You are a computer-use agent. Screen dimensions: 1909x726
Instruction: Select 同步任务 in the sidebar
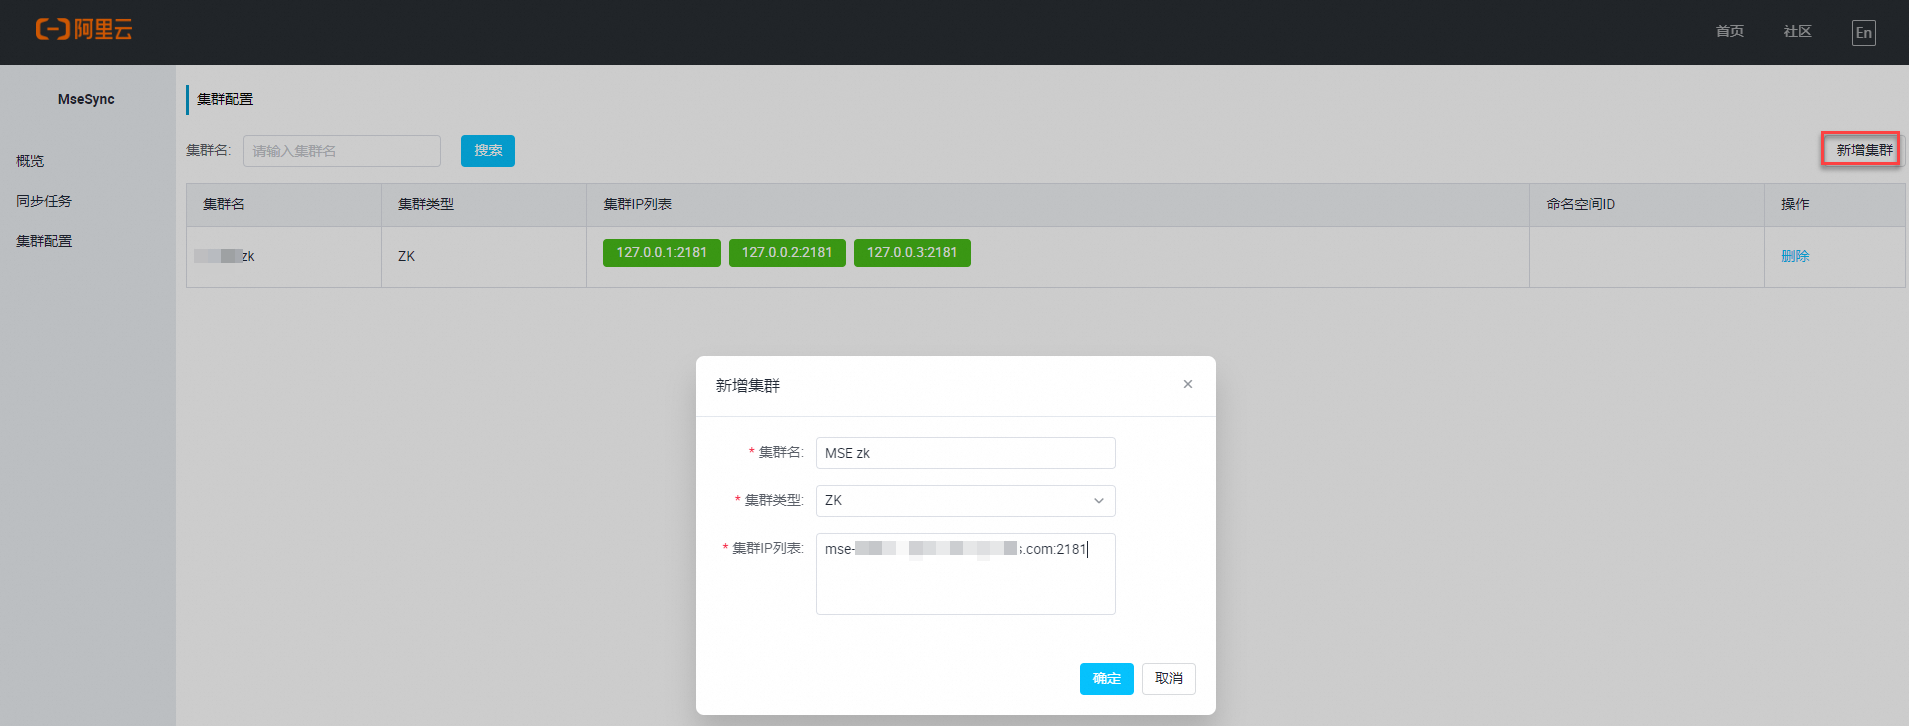[44, 201]
